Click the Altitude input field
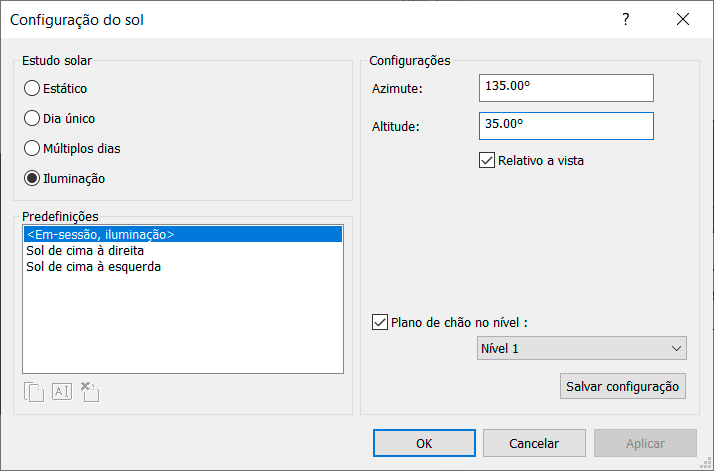714x471 pixels. 566,126
